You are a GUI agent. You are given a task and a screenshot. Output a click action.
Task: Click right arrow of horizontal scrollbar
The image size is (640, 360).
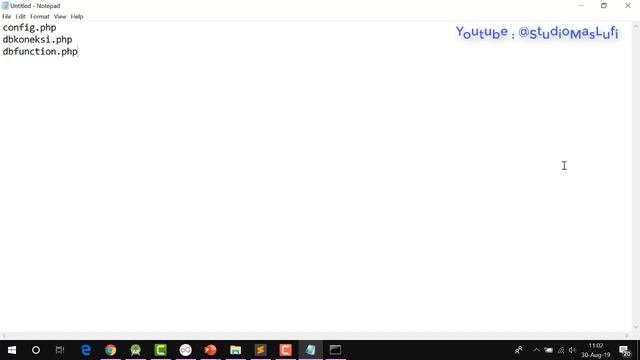627,336
